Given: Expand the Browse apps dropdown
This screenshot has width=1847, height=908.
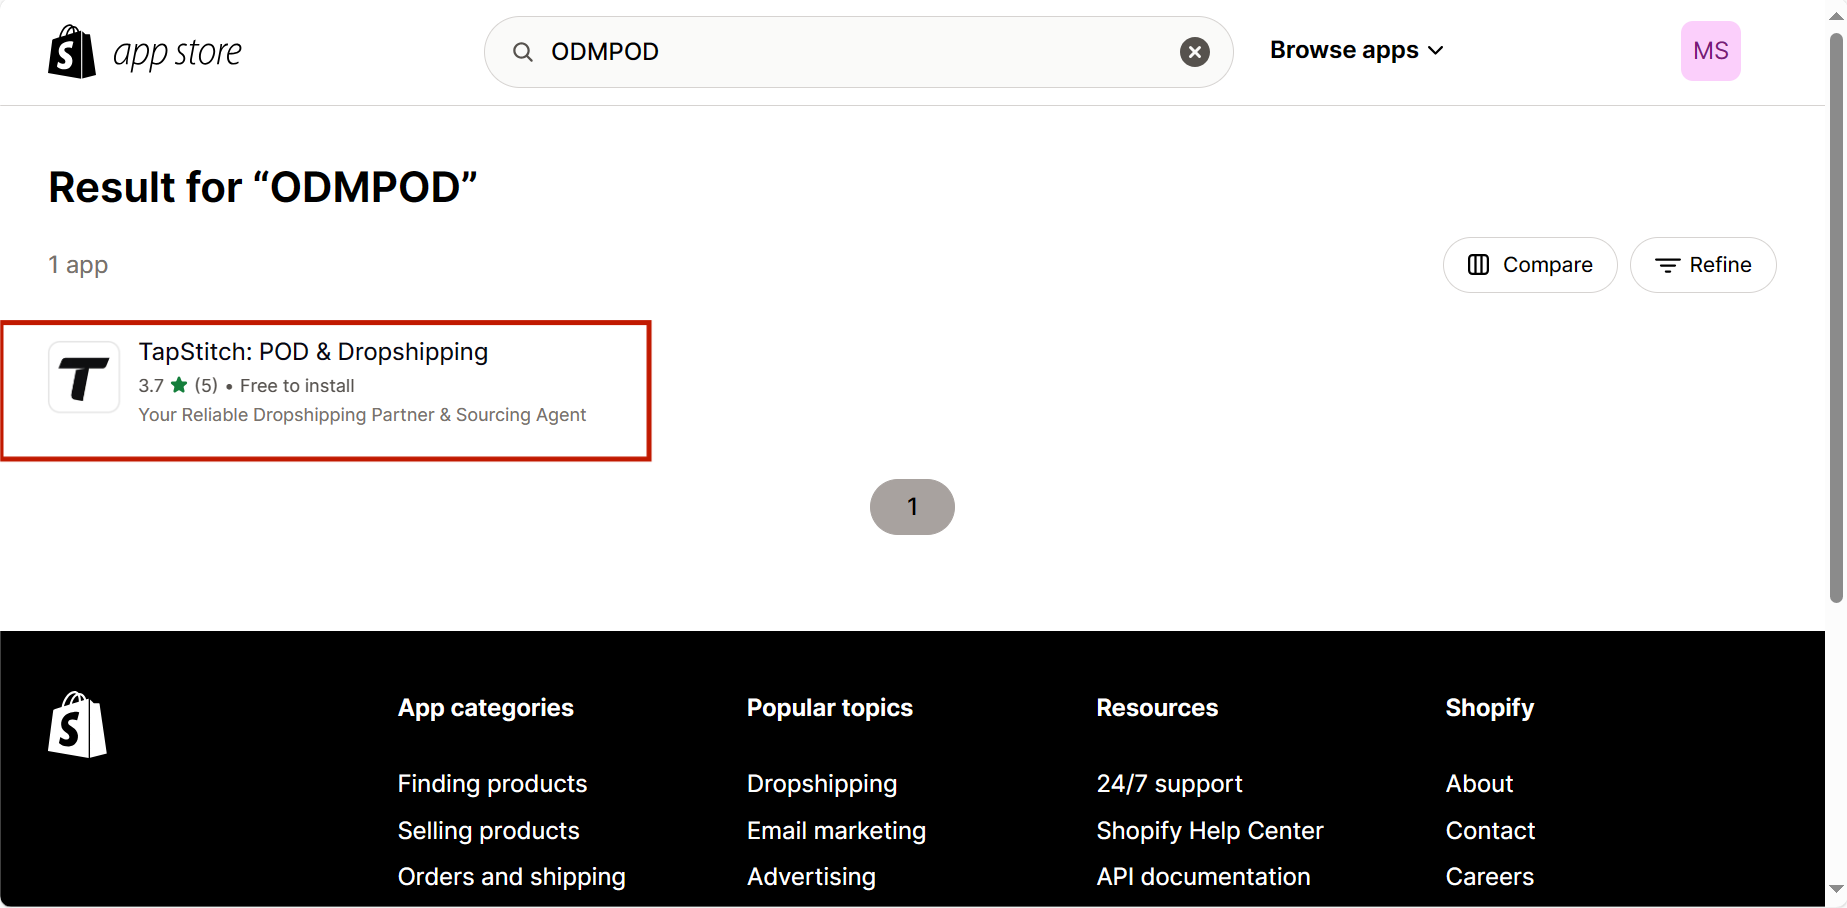Looking at the screenshot, I should [x=1356, y=51].
